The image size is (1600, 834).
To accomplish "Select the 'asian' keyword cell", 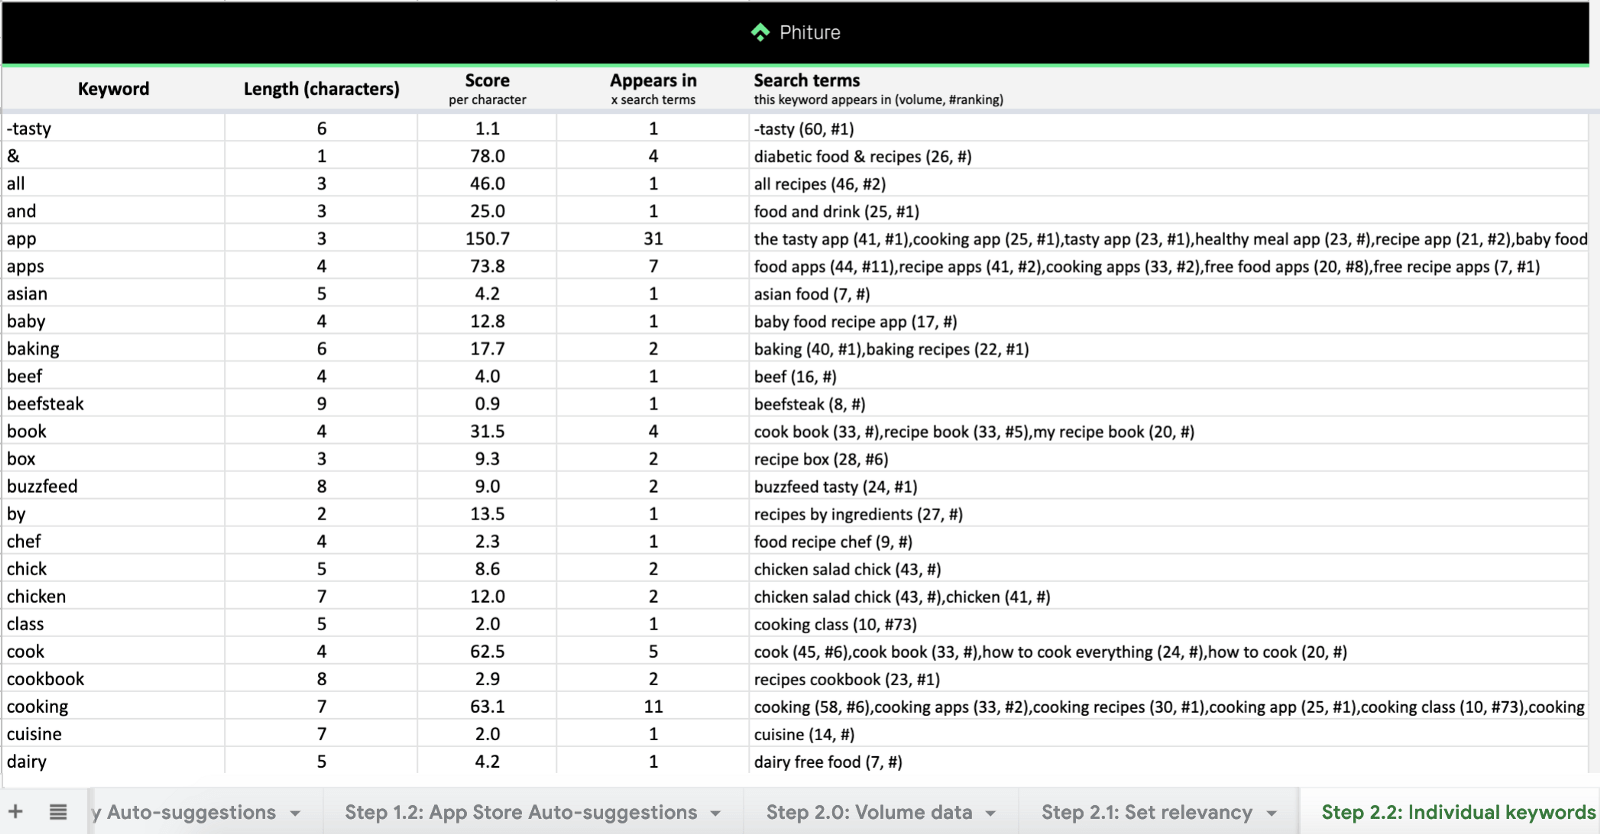I will (113, 293).
